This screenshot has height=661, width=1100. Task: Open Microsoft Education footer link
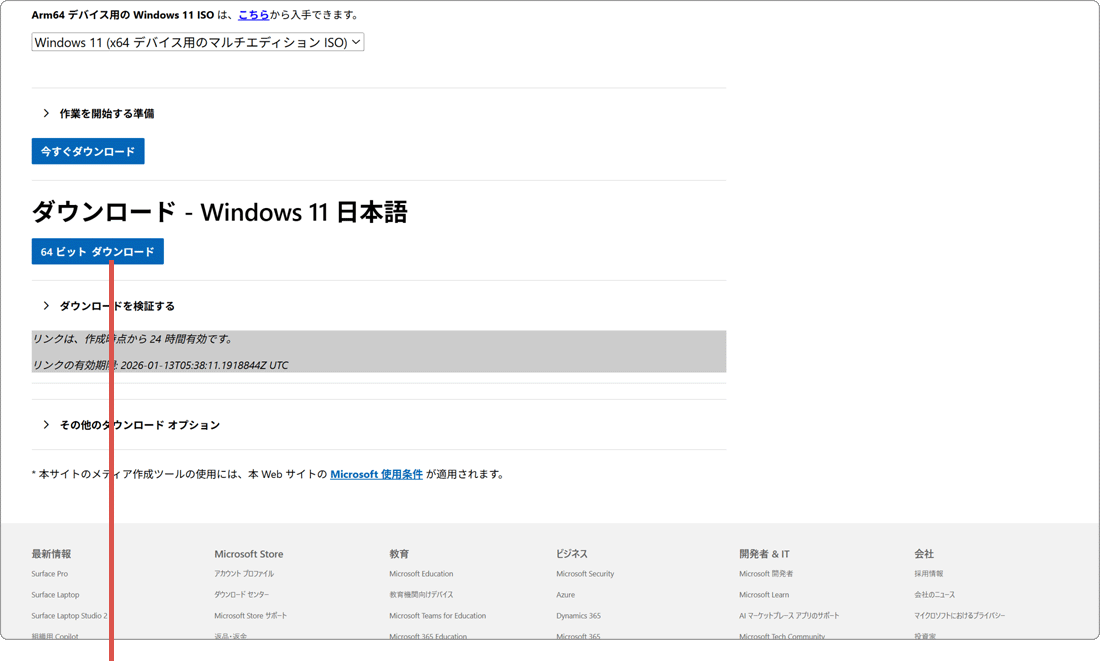tap(421, 574)
